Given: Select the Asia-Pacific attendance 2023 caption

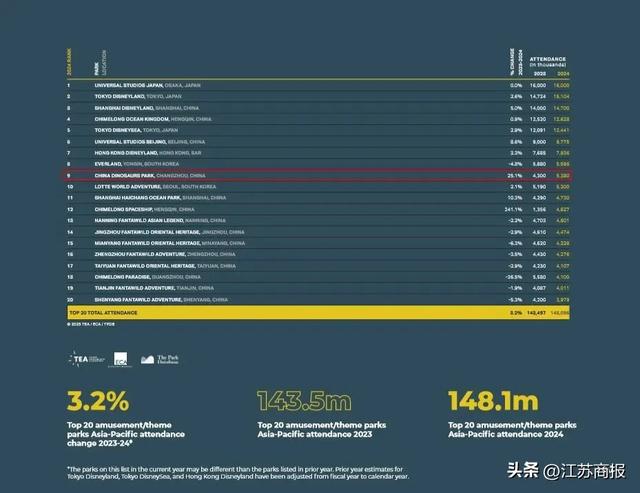Looking at the screenshot, I should 322,430.
